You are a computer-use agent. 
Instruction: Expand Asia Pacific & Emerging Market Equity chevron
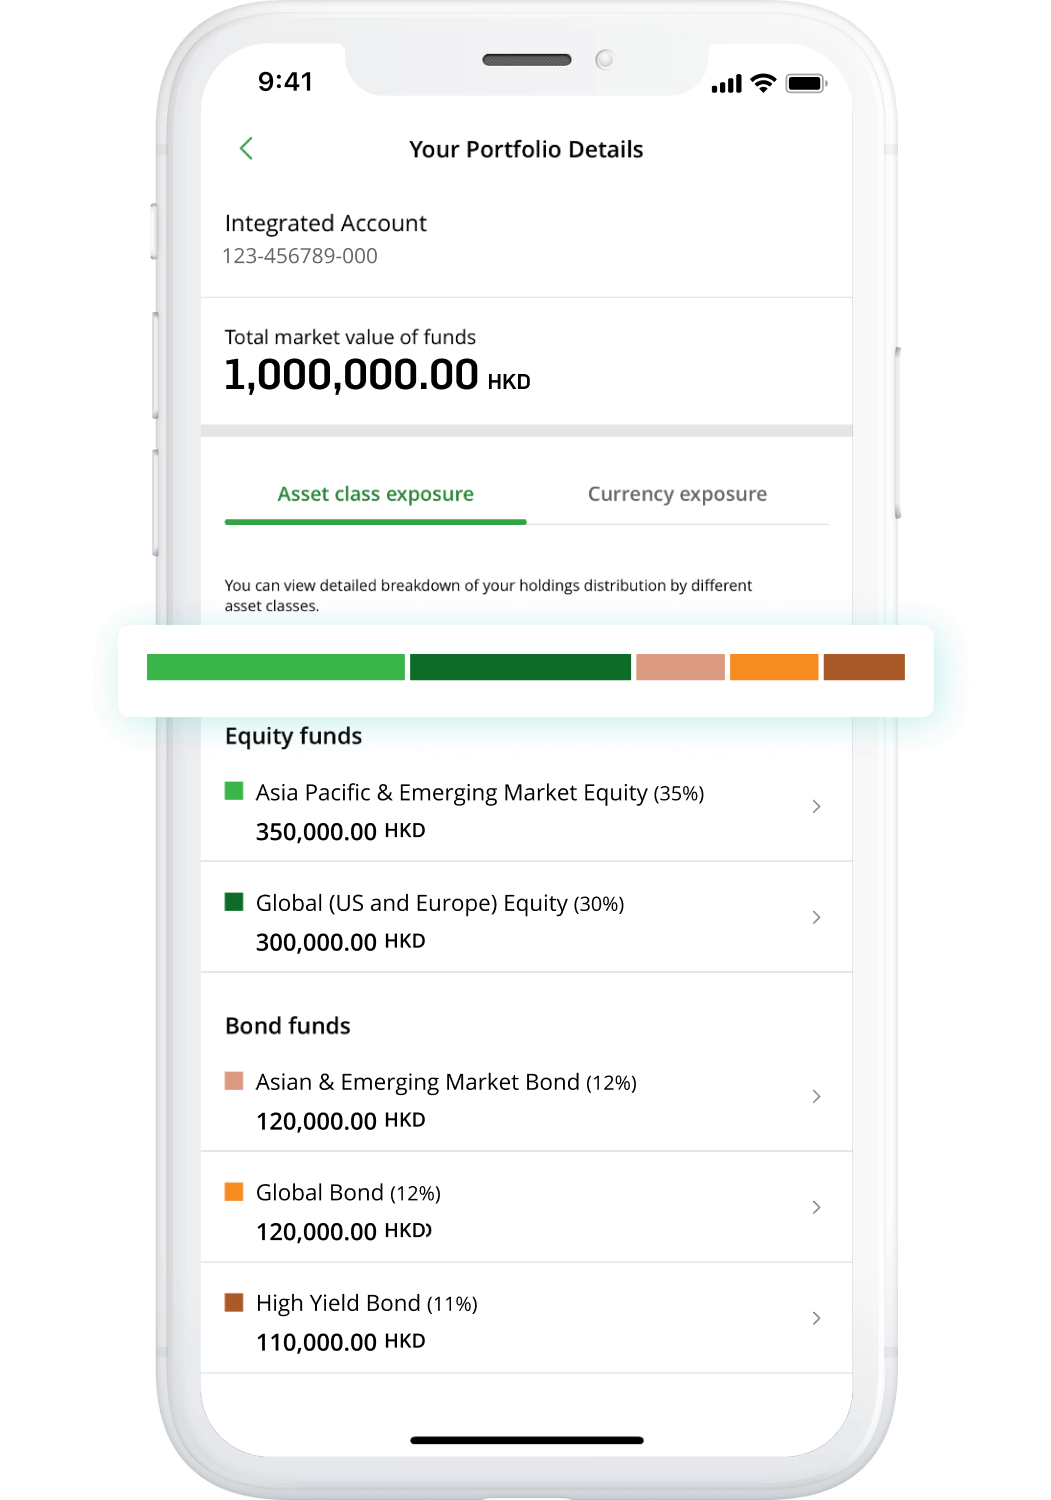[x=816, y=806]
